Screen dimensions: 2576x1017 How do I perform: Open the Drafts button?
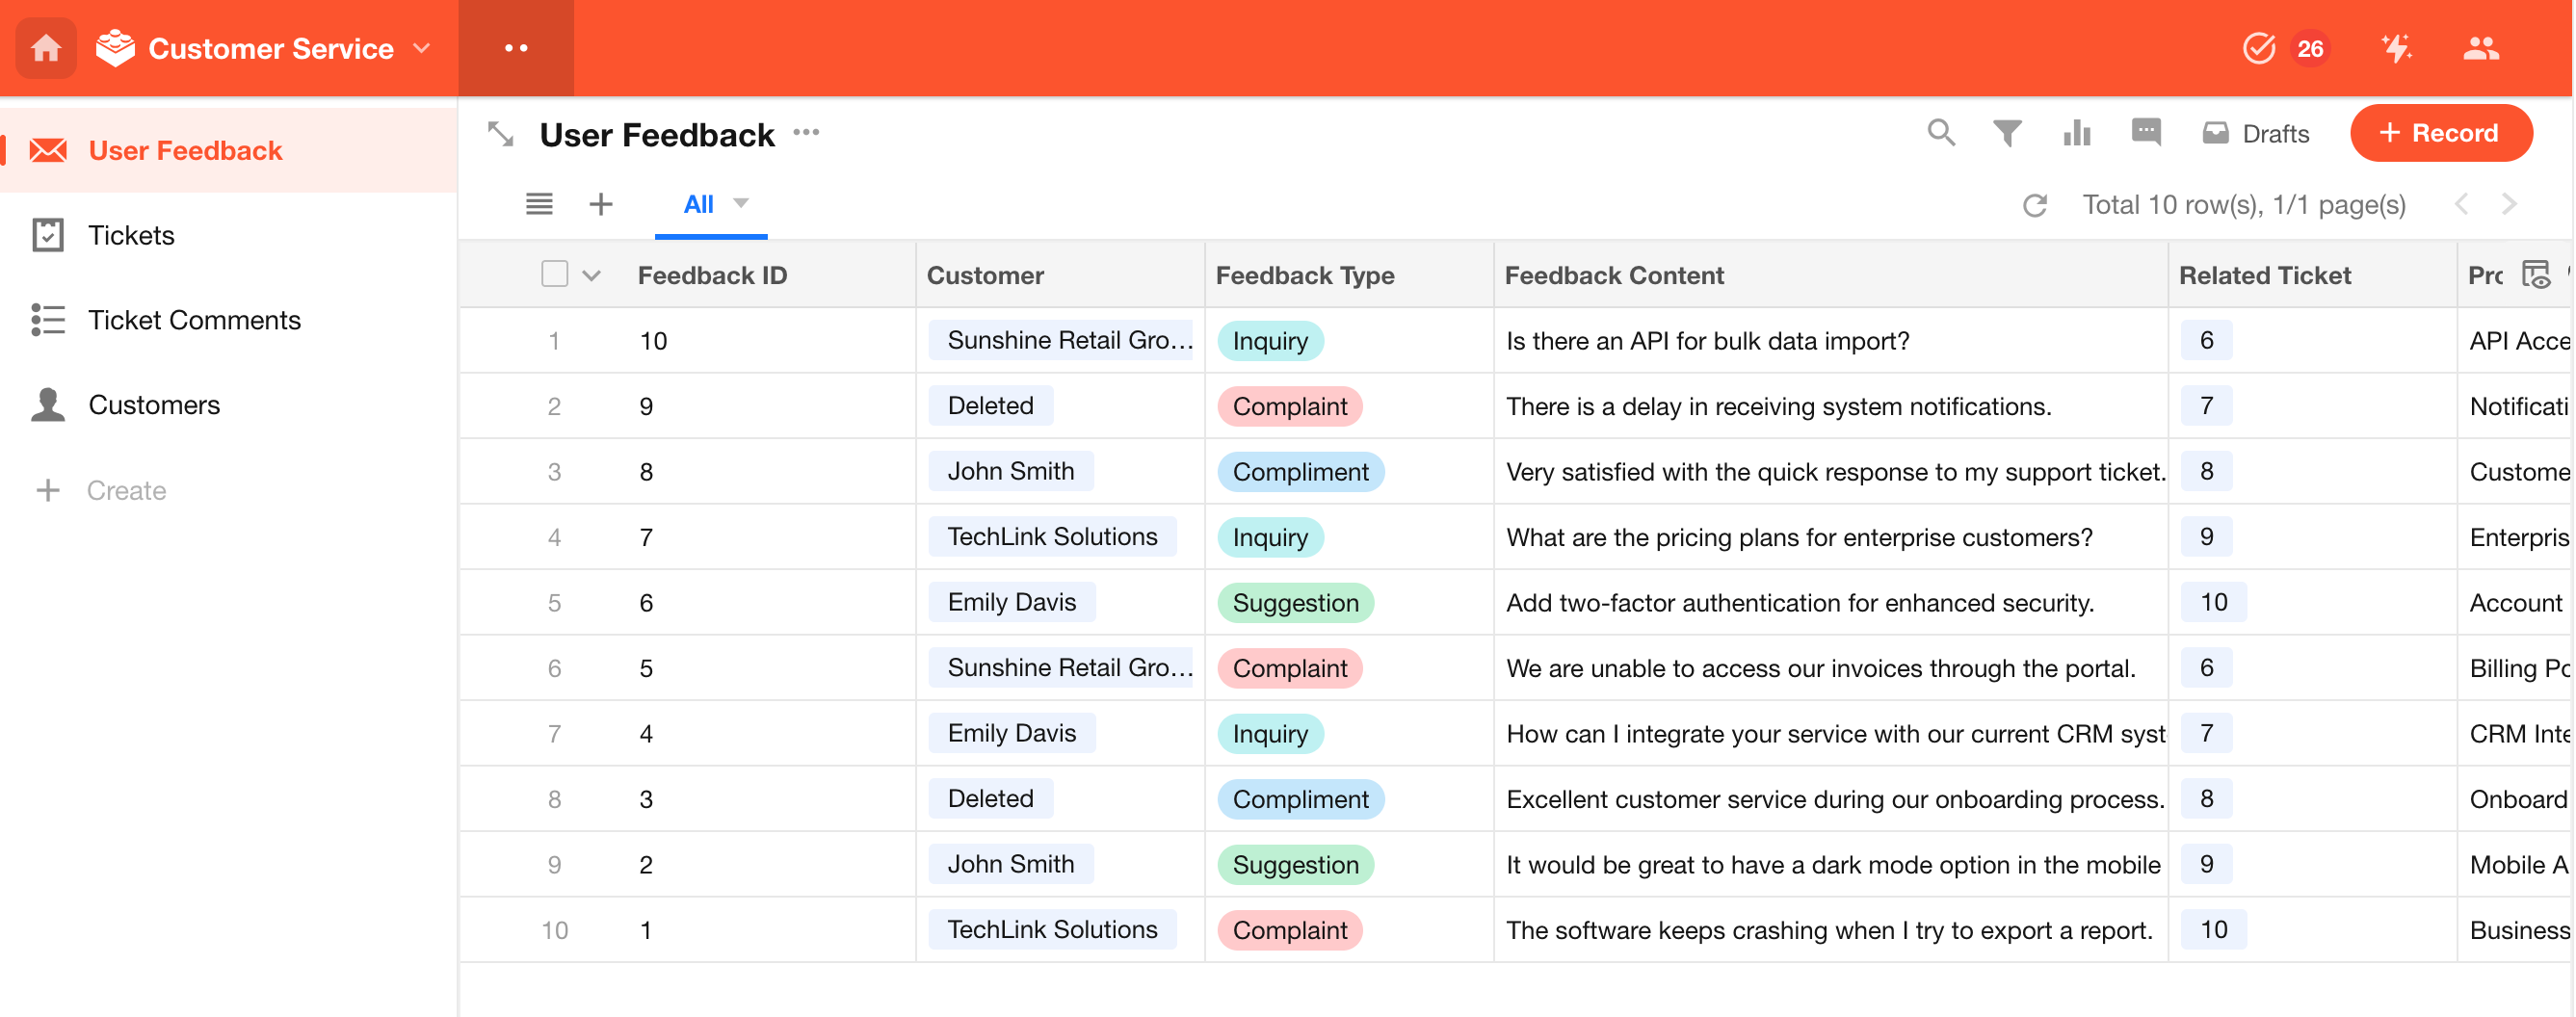[x=2256, y=133]
